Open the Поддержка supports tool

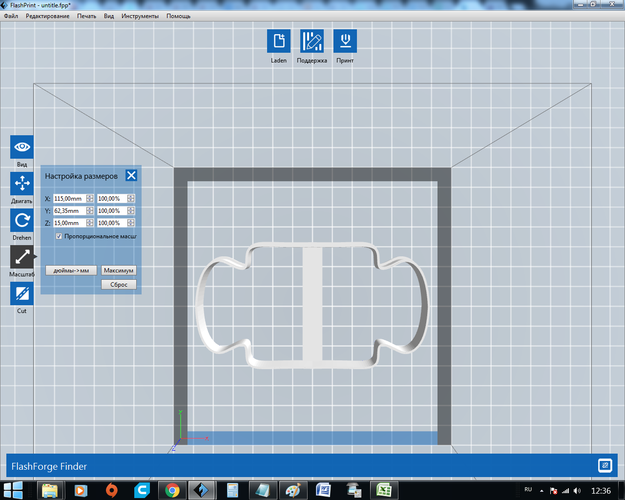(x=312, y=41)
